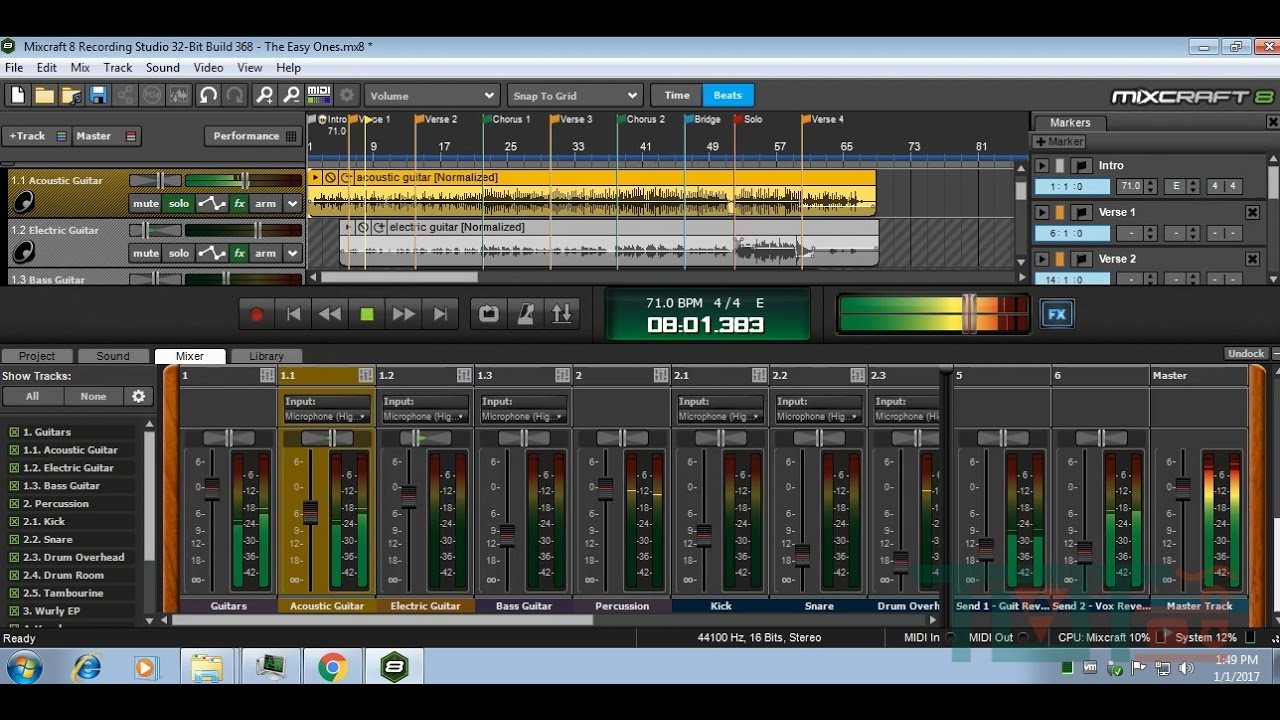The height and width of the screenshot is (720, 1280).
Task: Open the View menu
Action: pos(250,68)
